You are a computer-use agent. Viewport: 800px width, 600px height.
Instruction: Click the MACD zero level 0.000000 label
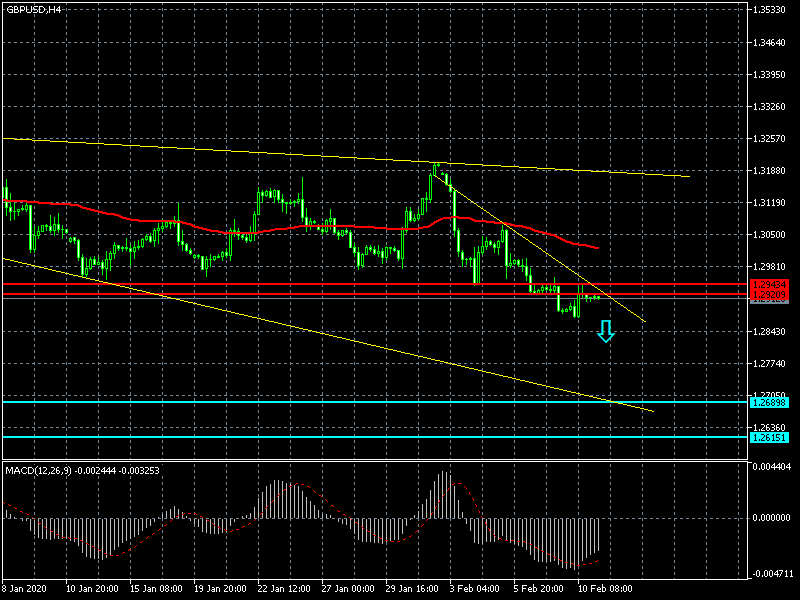click(773, 518)
